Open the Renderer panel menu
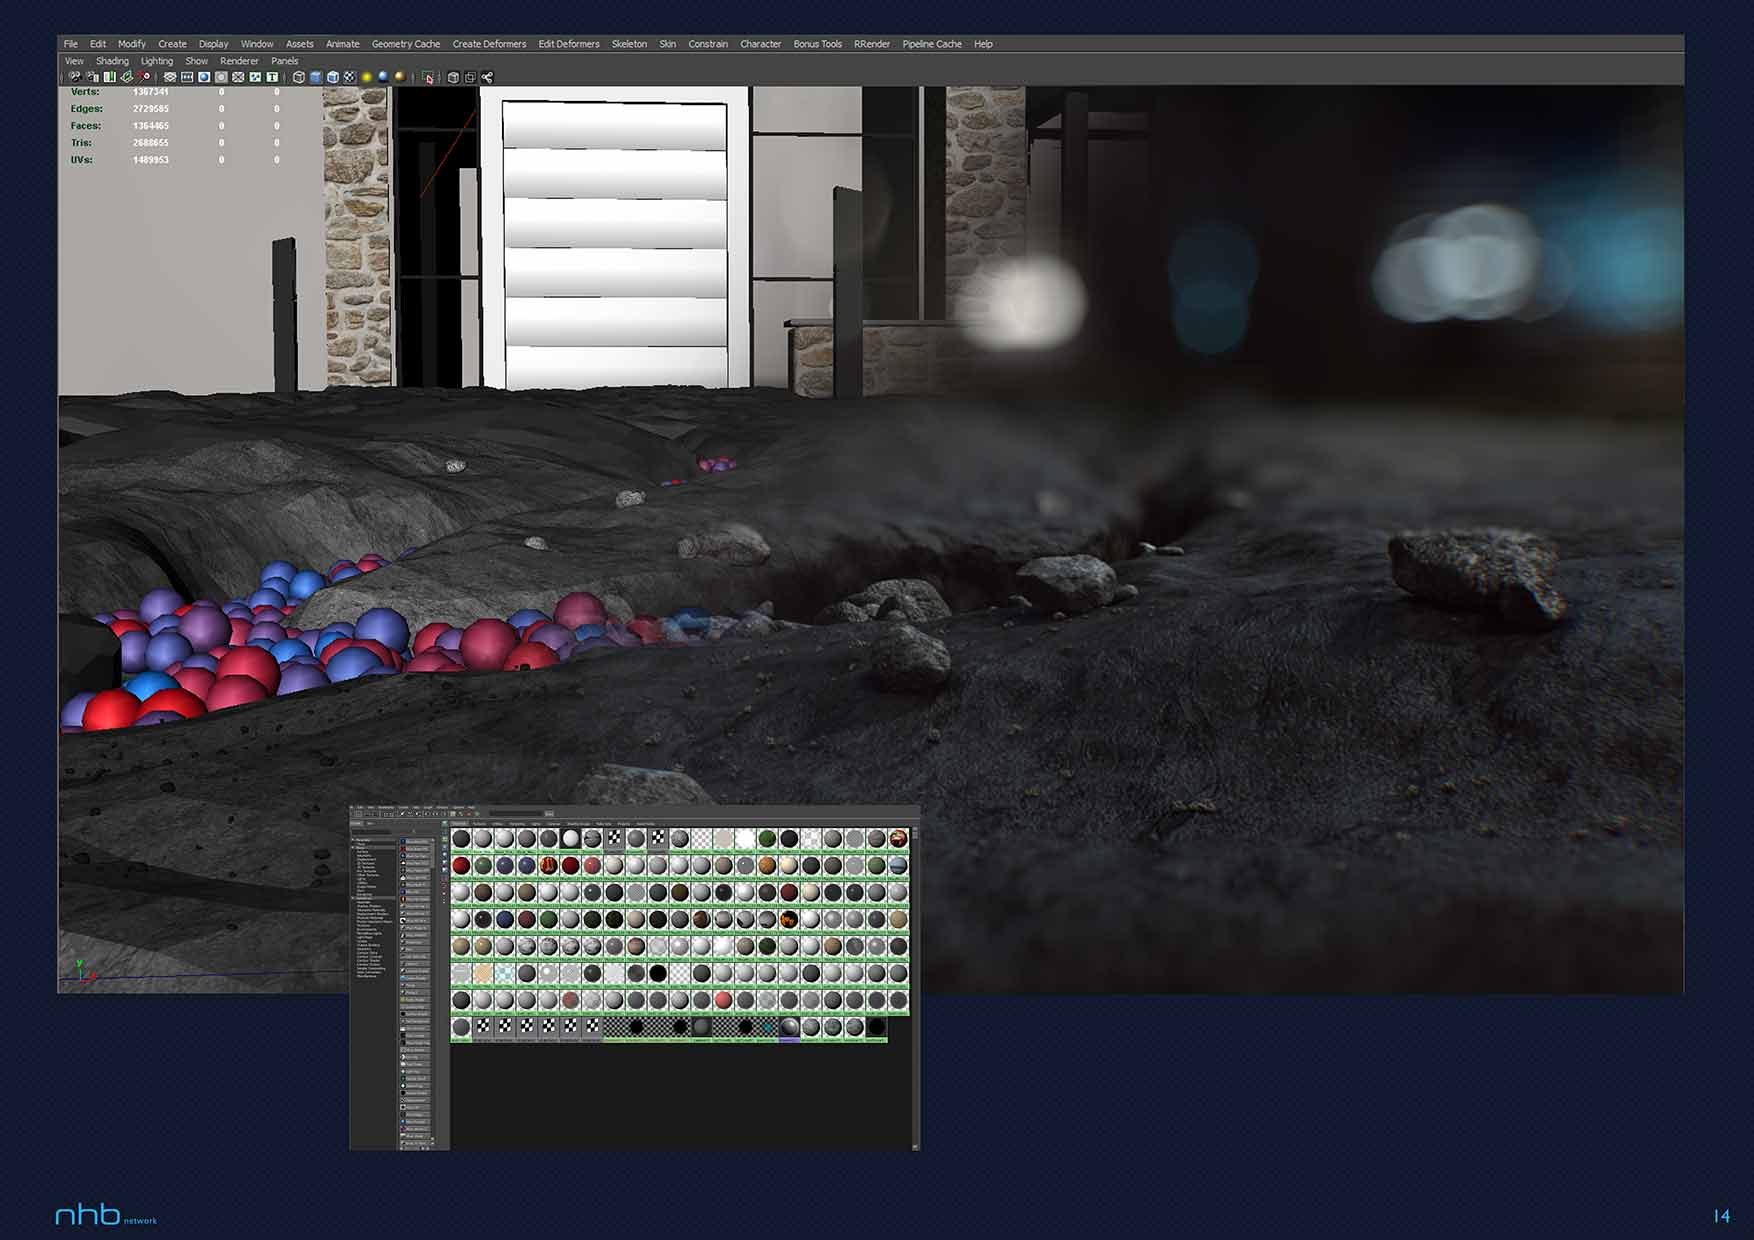Image resolution: width=1754 pixels, height=1240 pixels. click(x=239, y=61)
